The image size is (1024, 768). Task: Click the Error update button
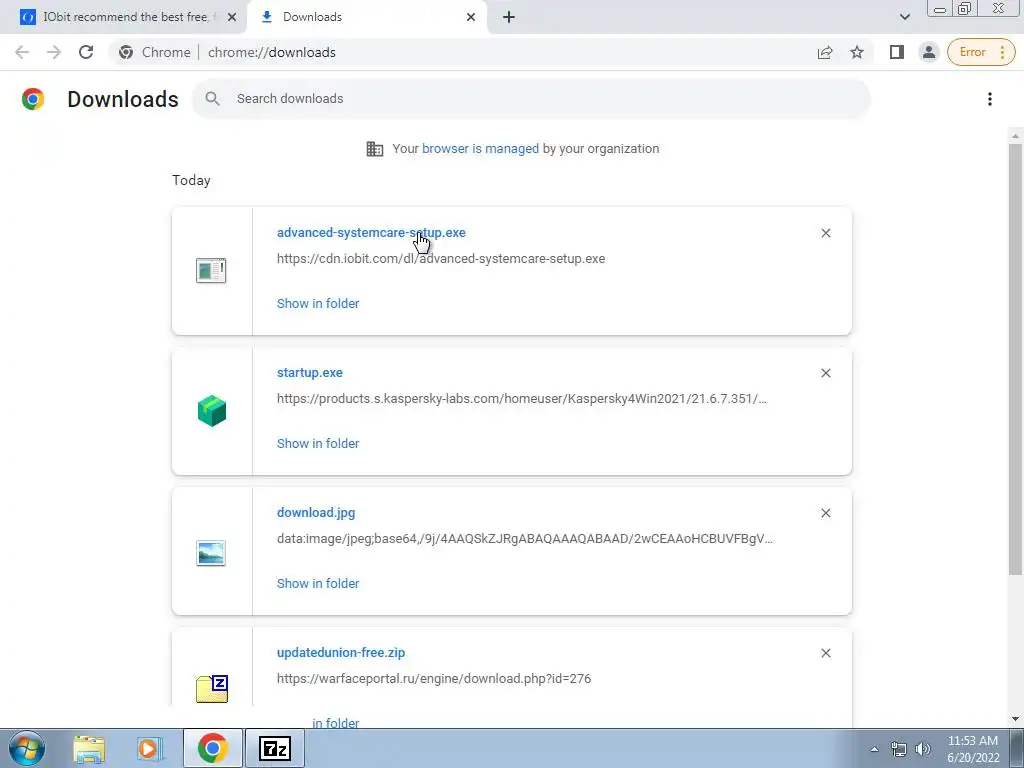click(981, 52)
